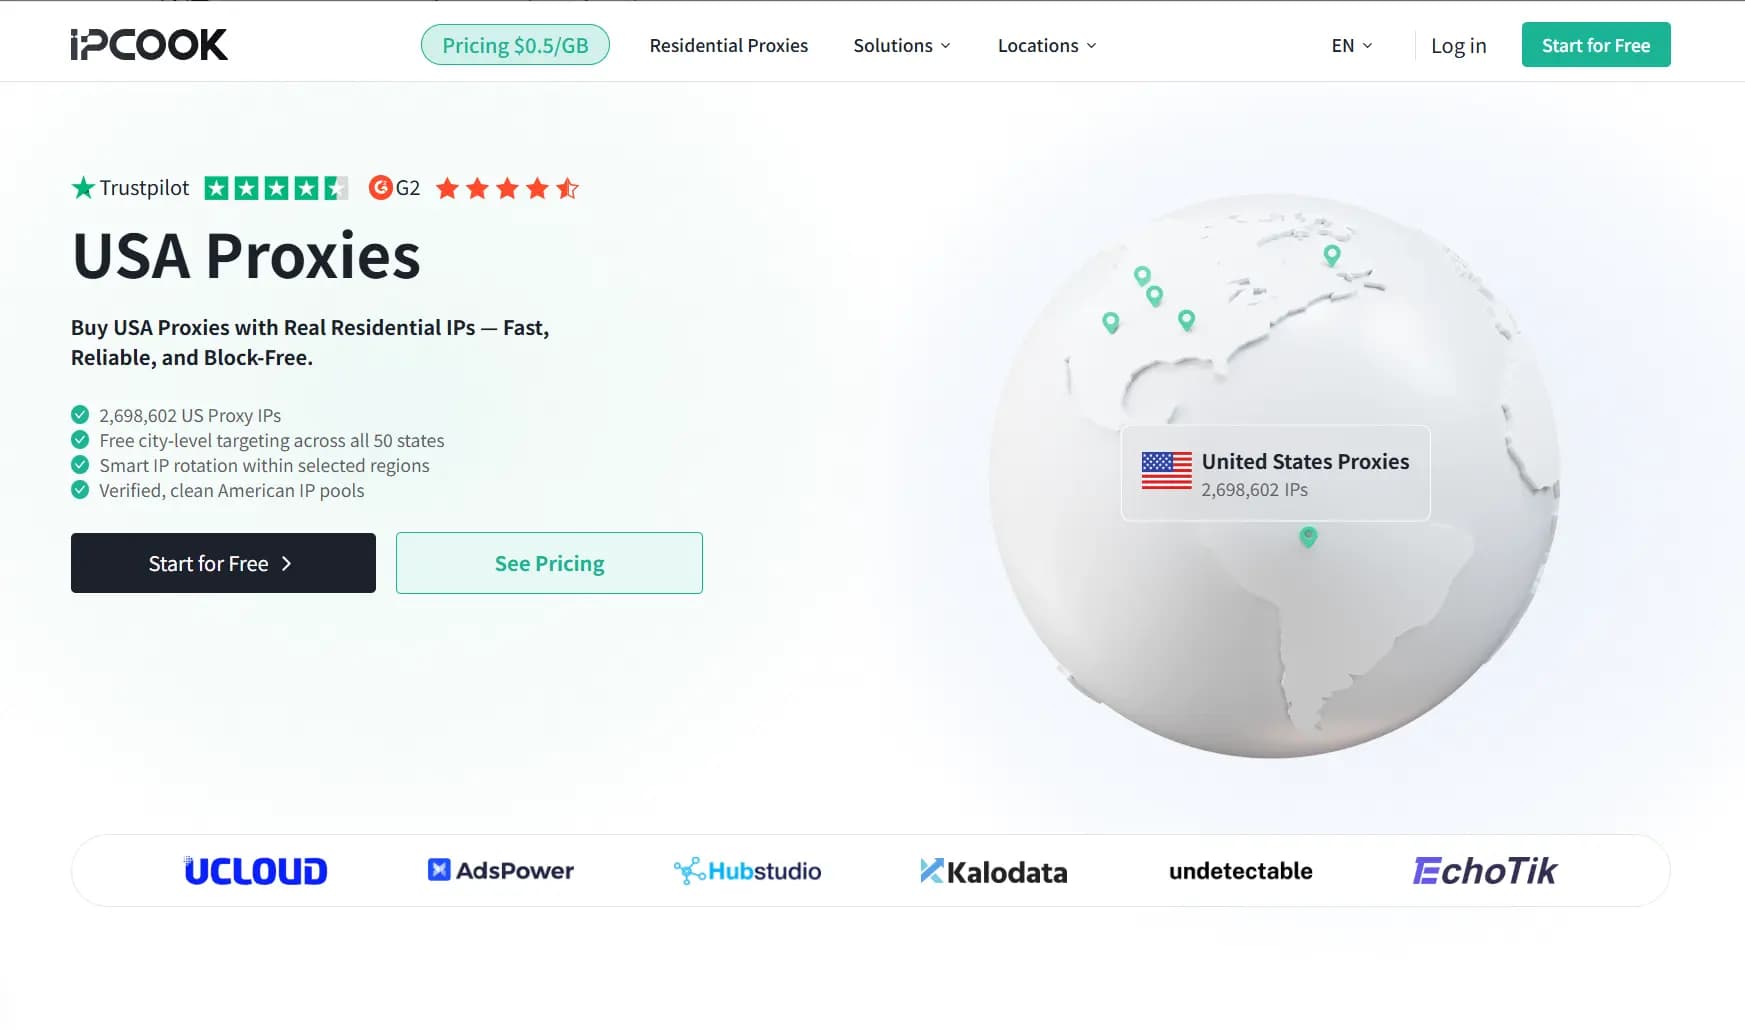
Task: Click the Trustpilot star rating badge
Action: pyautogui.click(x=276, y=188)
